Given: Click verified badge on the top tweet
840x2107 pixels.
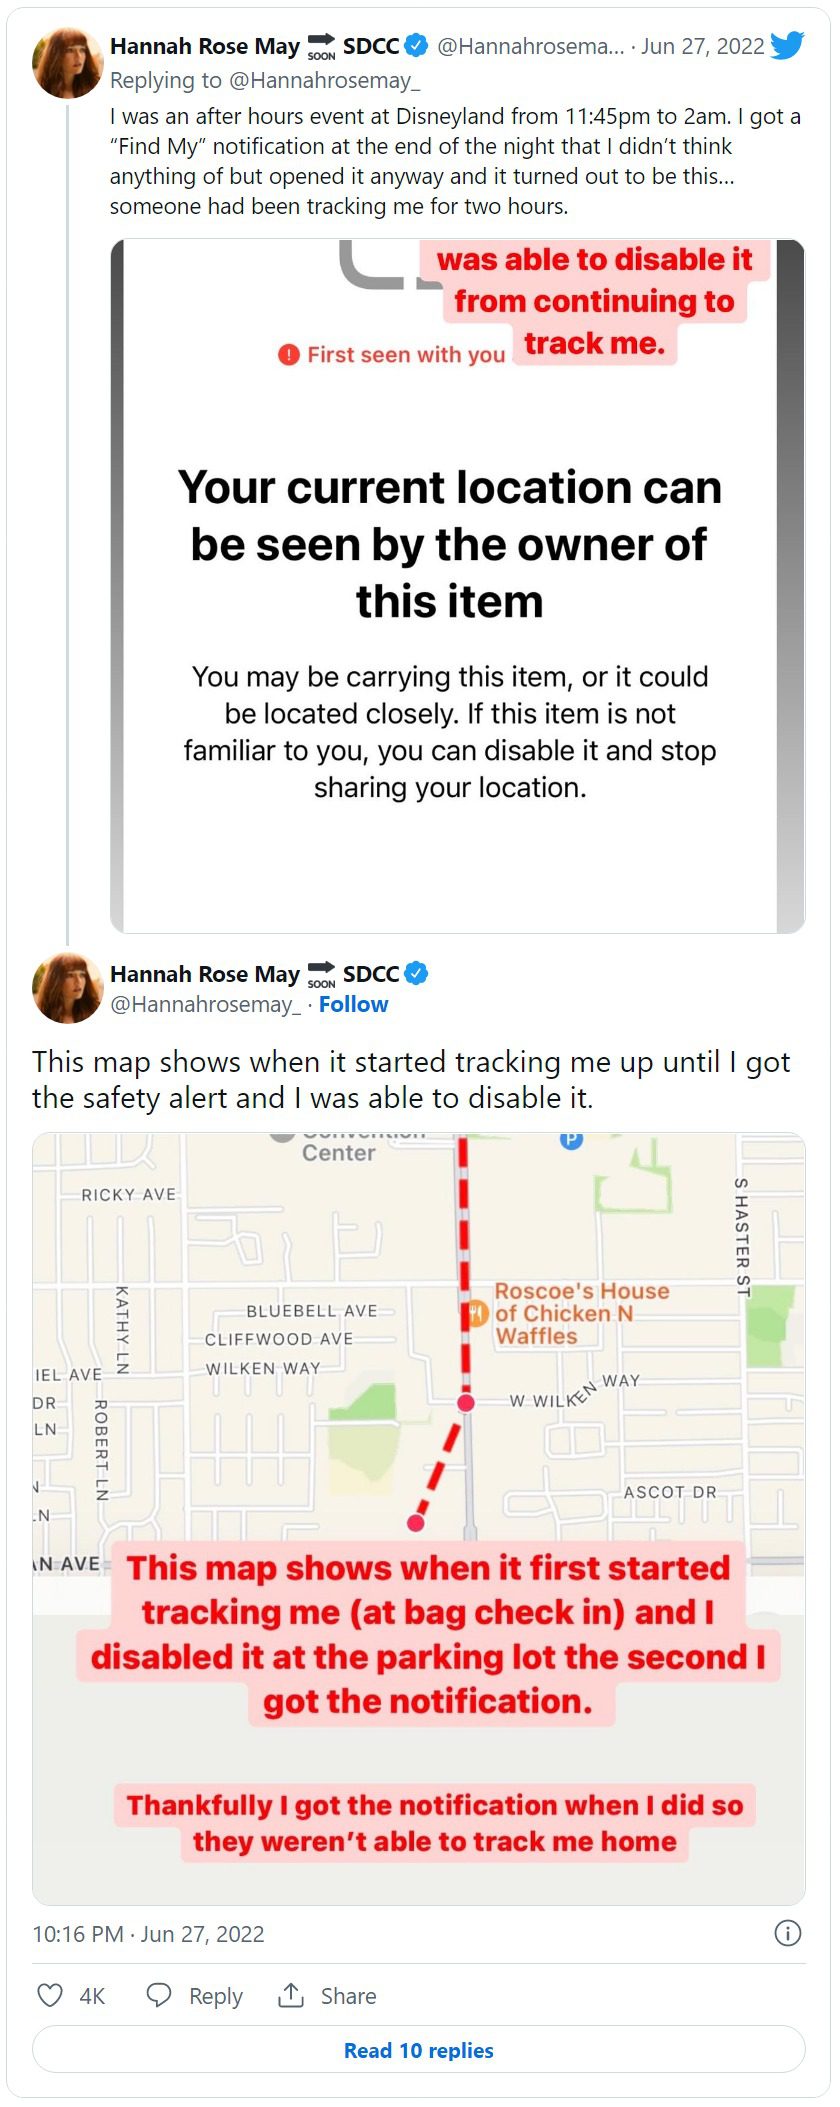Looking at the screenshot, I should [x=416, y=46].
